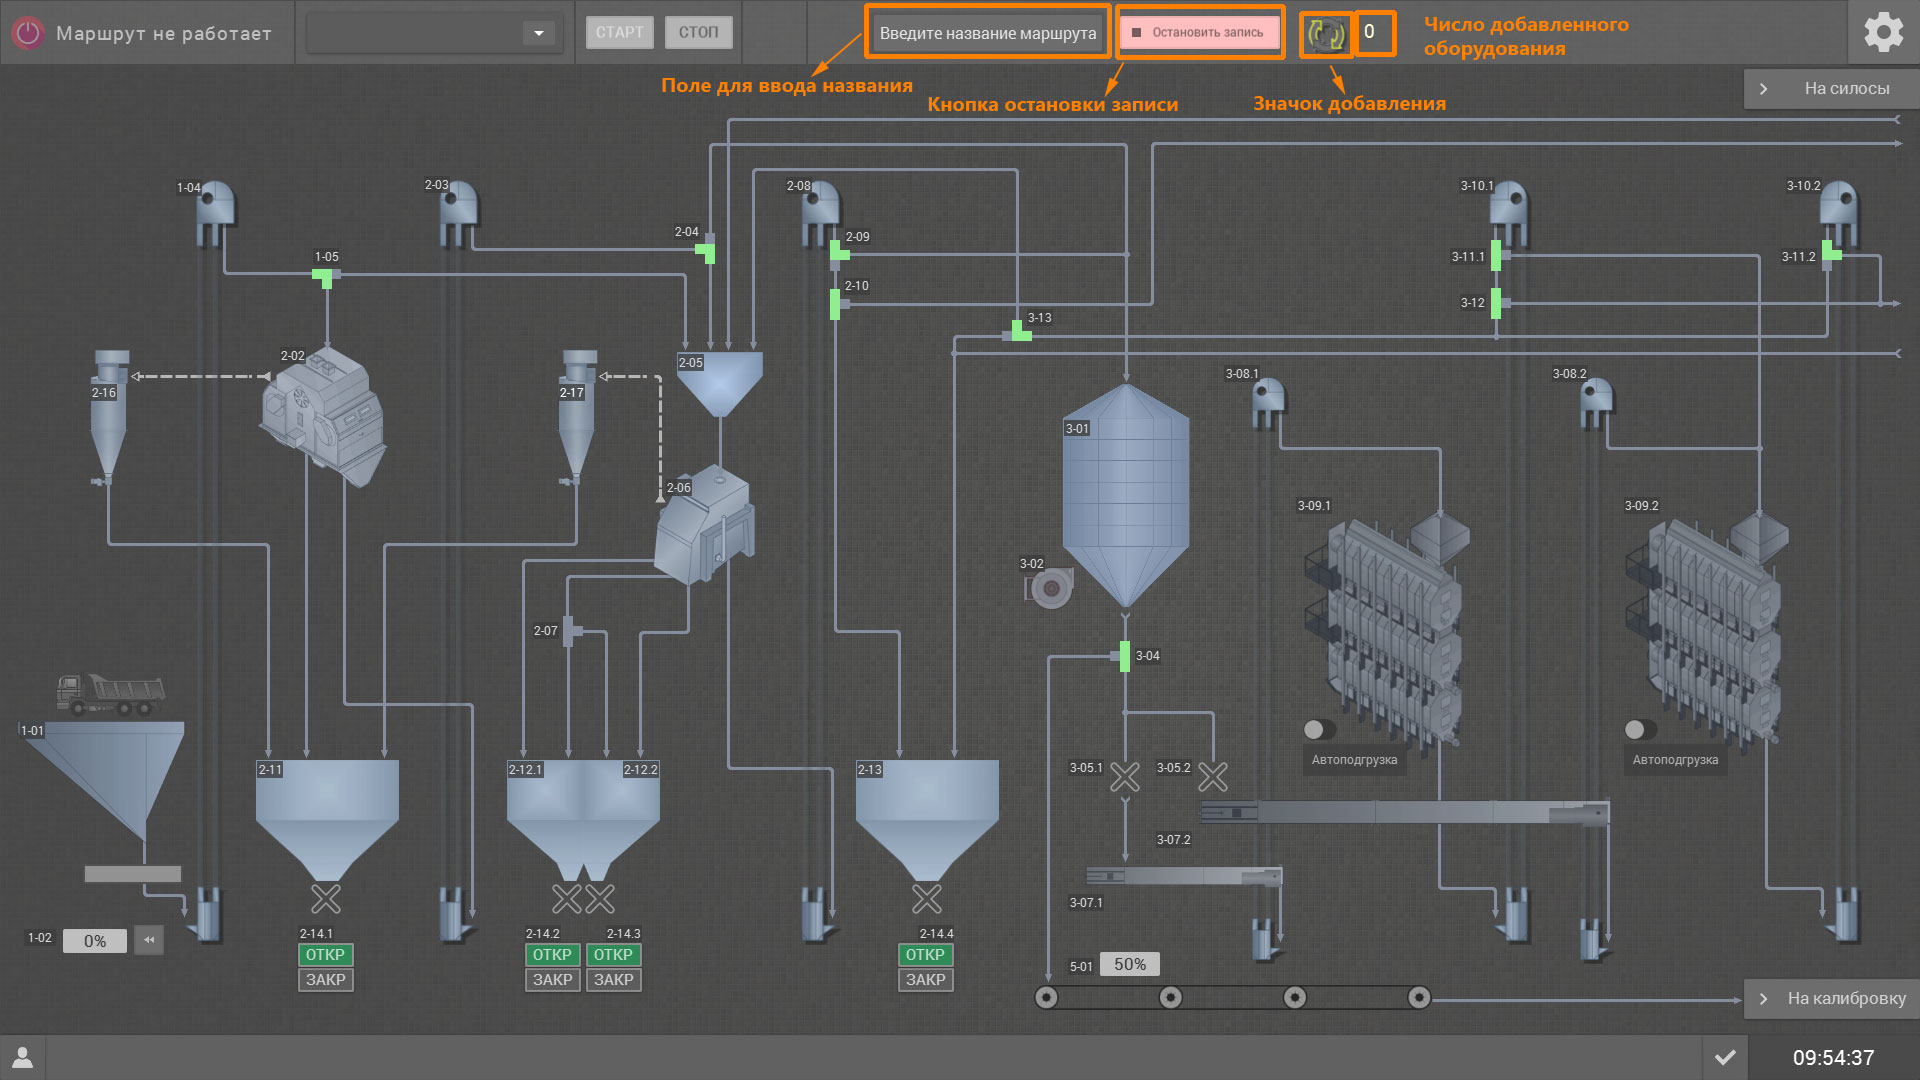The width and height of the screenshot is (1920, 1080).
Task: Click the user profile icon
Action: (x=22, y=1057)
